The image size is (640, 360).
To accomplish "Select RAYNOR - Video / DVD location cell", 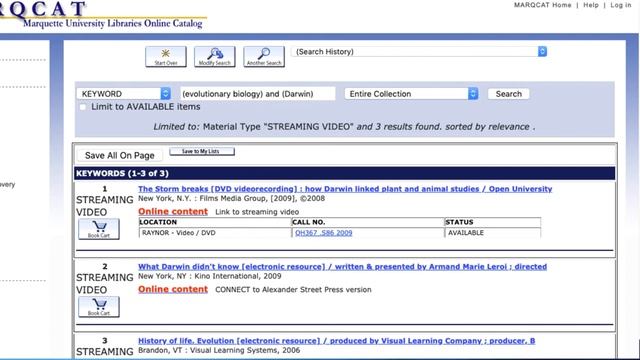I will click(215, 233).
